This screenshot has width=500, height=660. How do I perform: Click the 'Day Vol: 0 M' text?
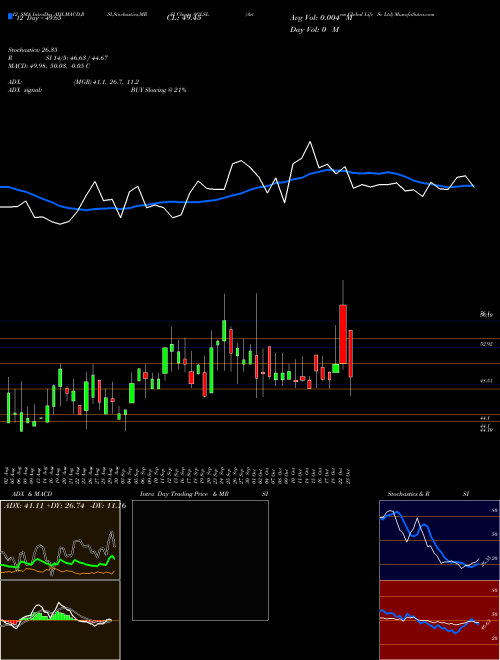click(x=314, y=30)
